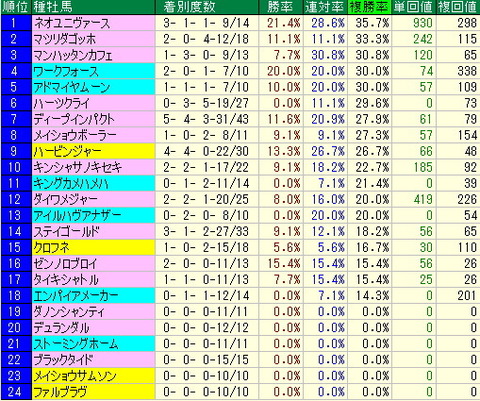The height and width of the screenshot is (401, 480).
Task: Click record 3- 1- 1- 9/14
Action: pos(206,23)
